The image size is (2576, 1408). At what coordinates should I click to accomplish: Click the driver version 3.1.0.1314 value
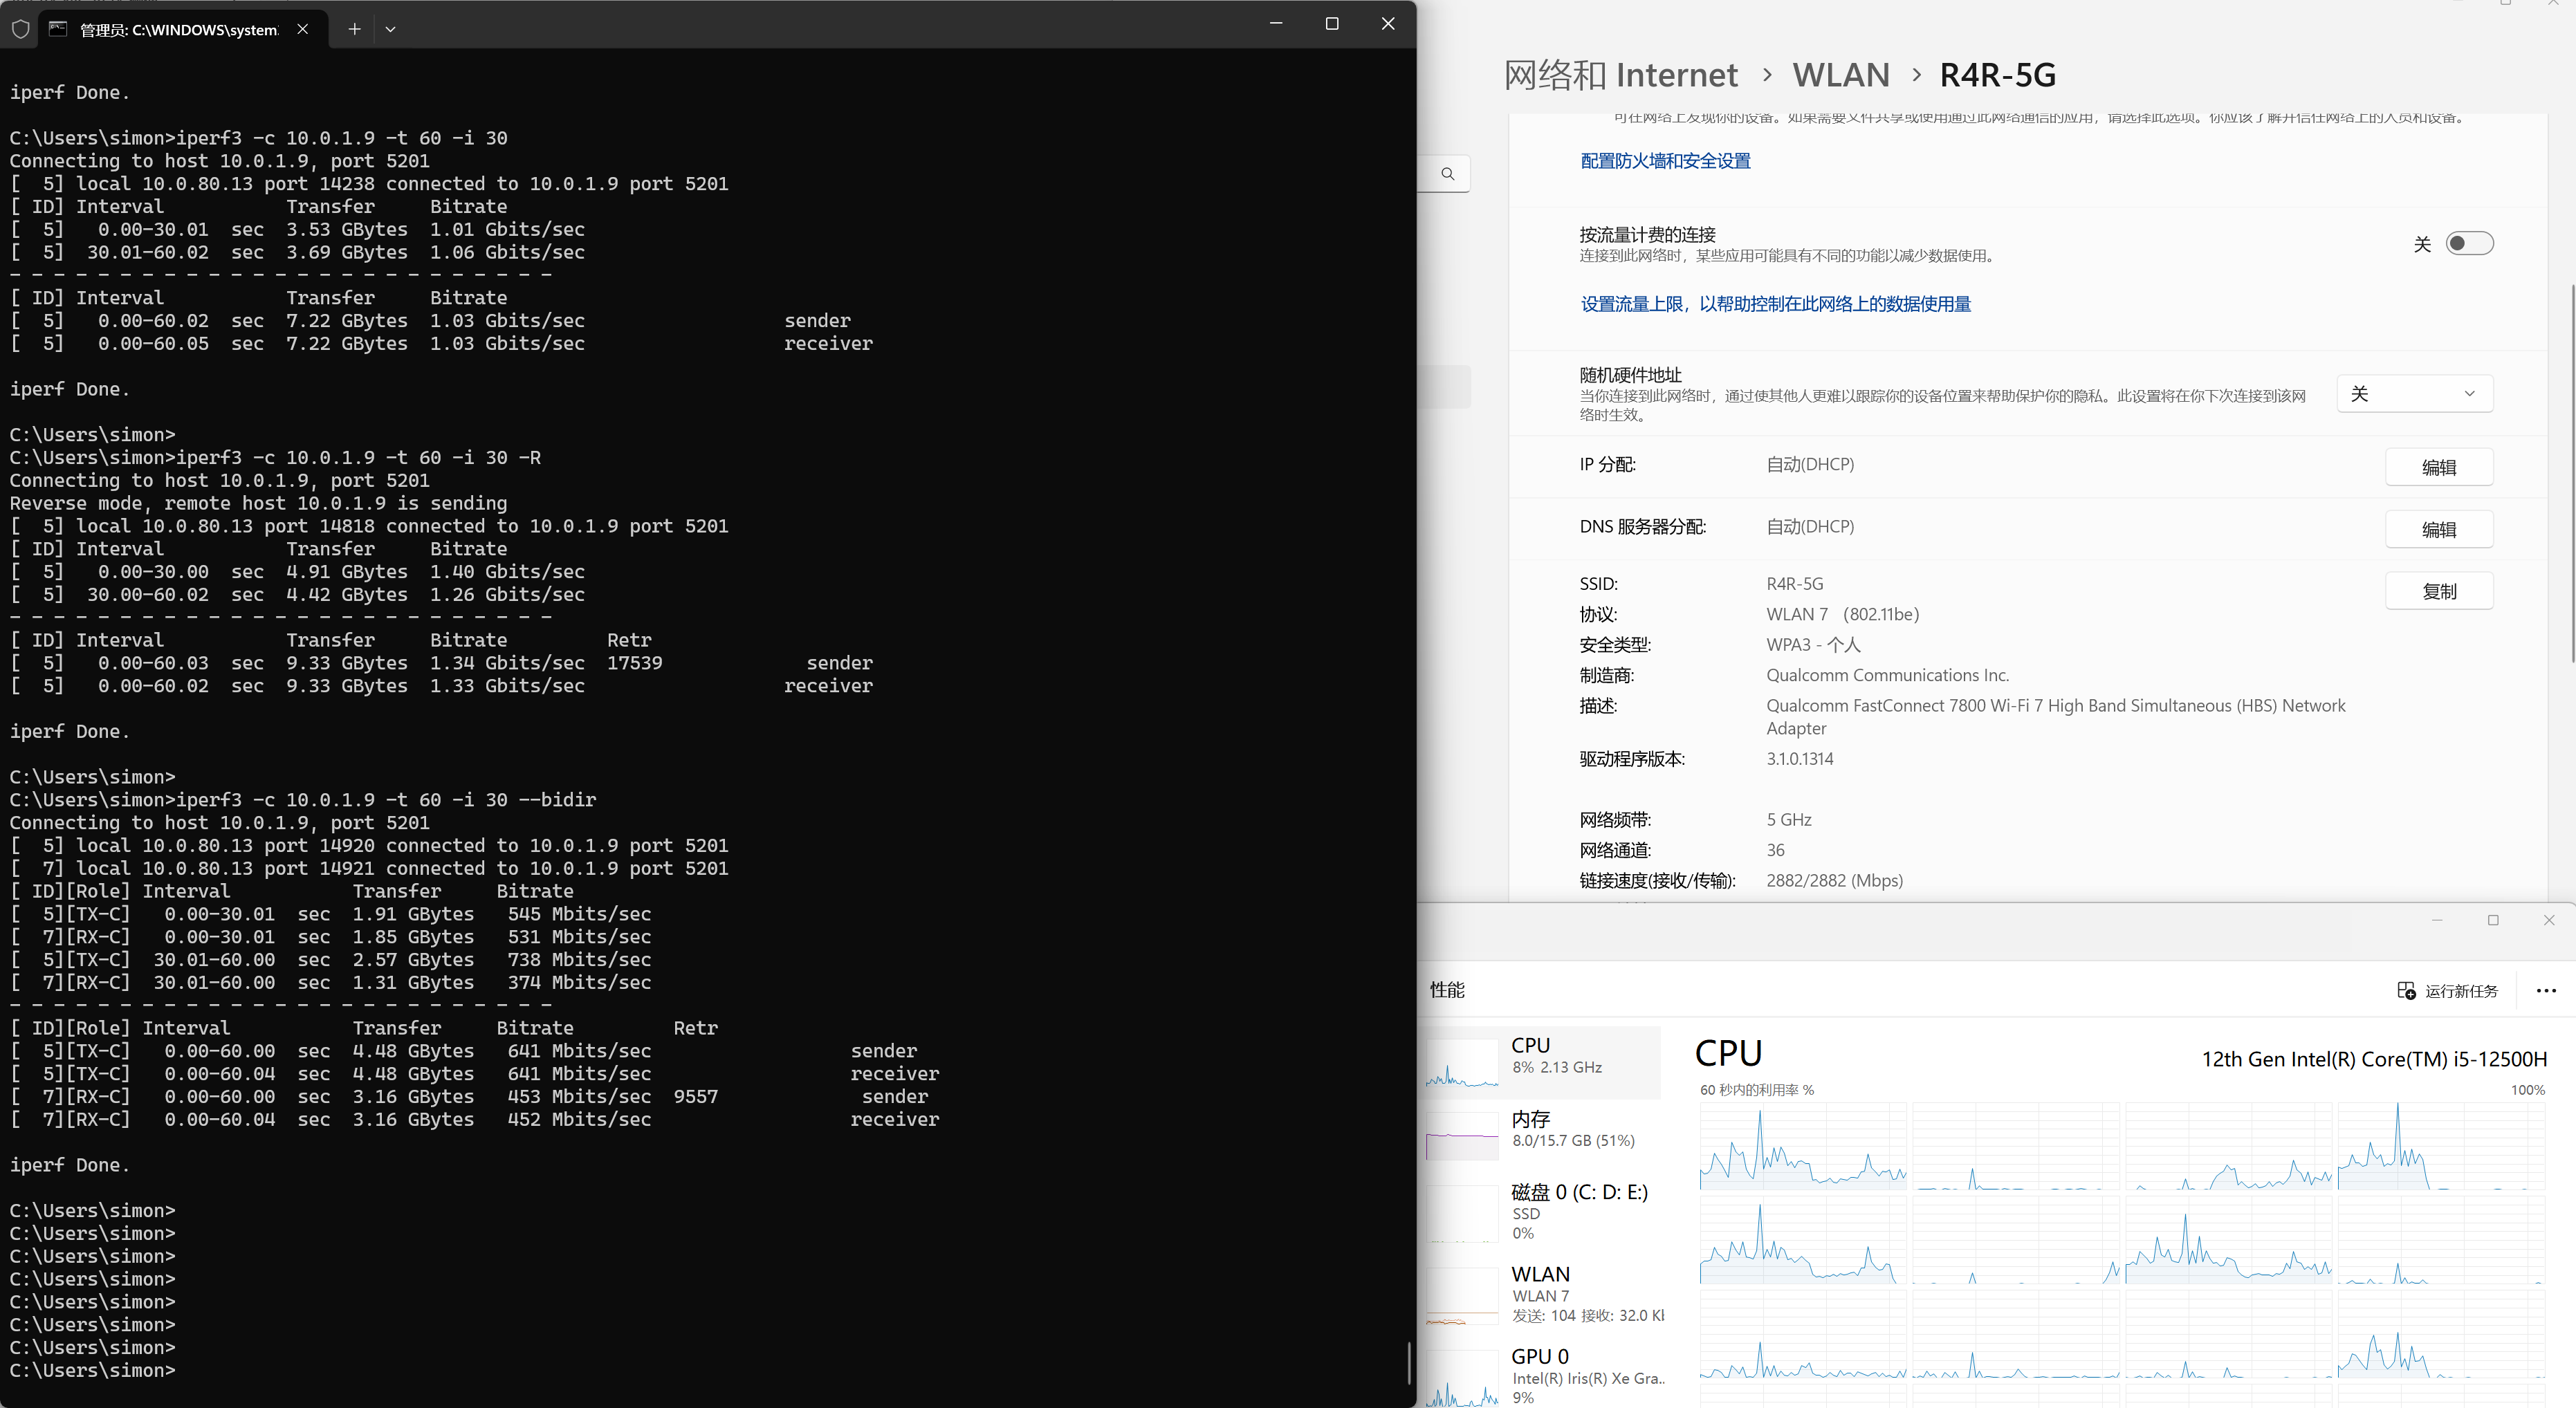(x=1799, y=759)
